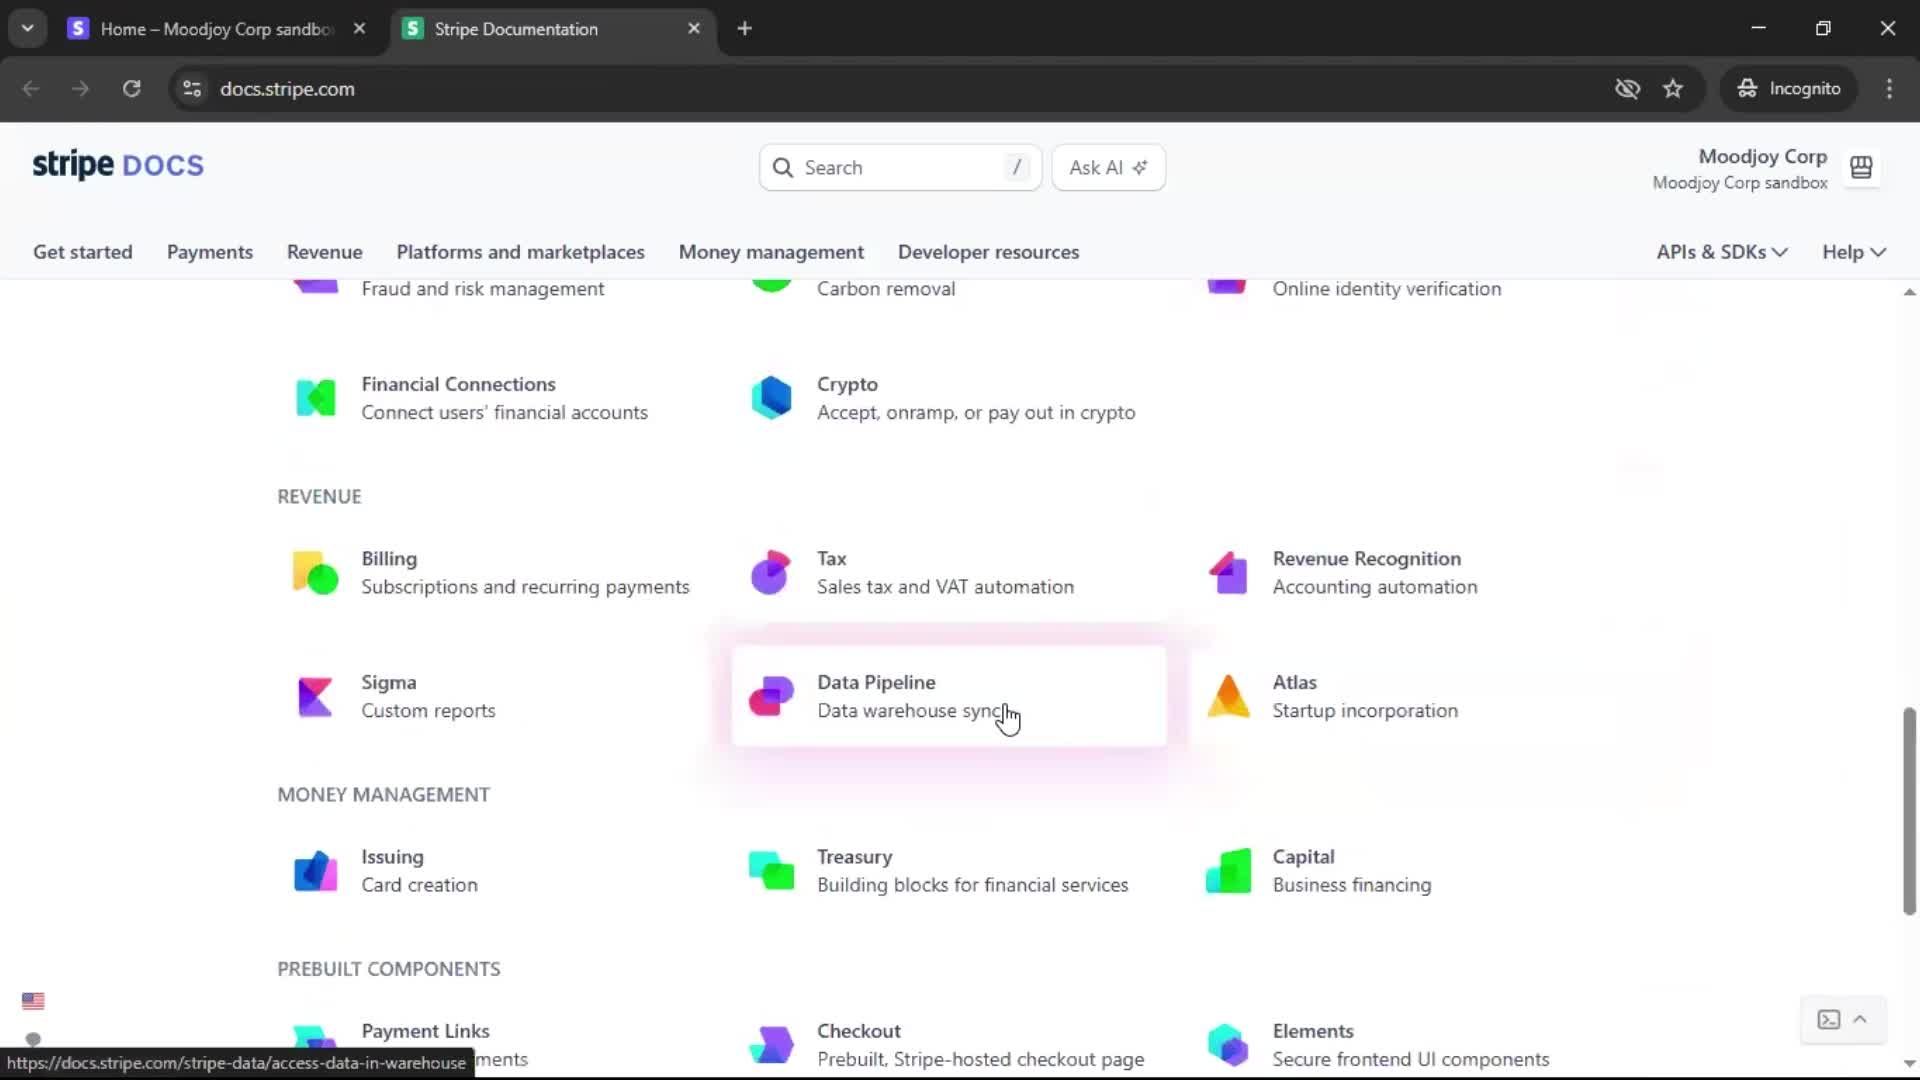Click the Sigma product icon

pyautogui.click(x=315, y=697)
